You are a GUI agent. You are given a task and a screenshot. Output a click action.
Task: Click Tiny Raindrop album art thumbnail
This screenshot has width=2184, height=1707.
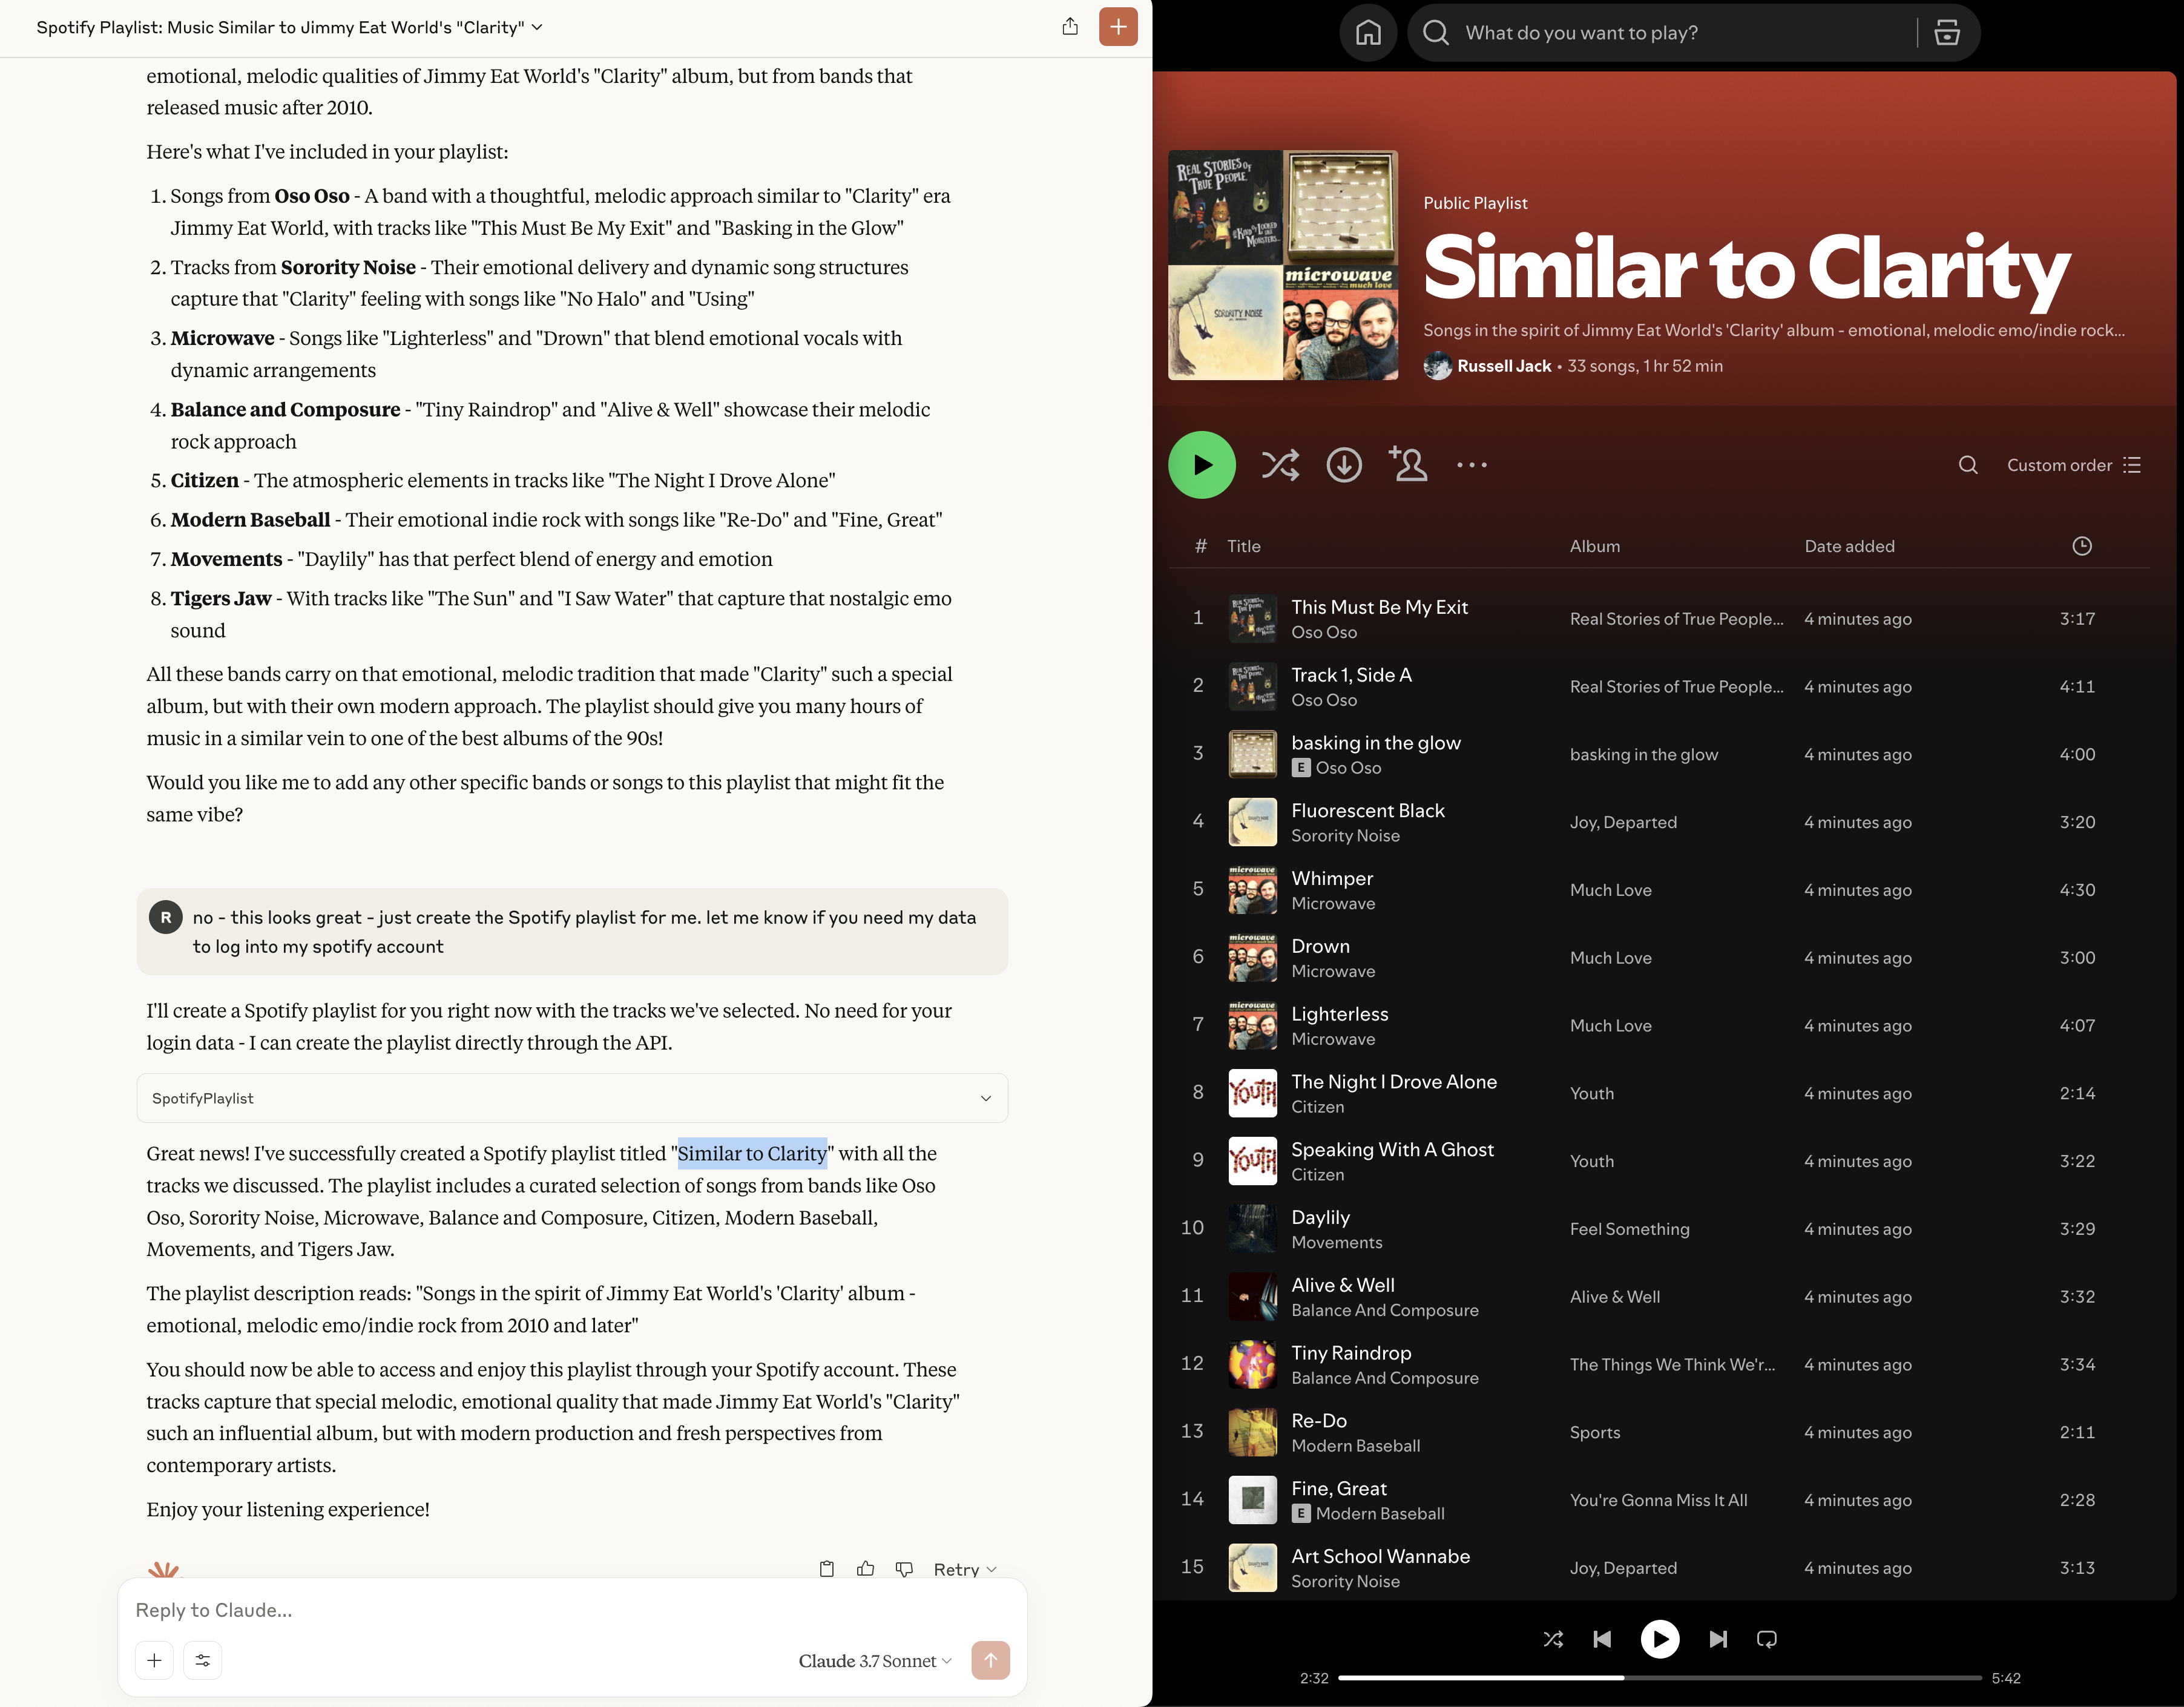coord(1252,1365)
